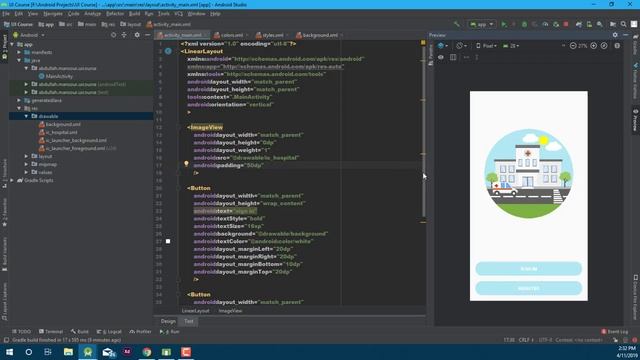This screenshot has width=640, height=360.
Task: Click the Windows Start button
Action: pos(9,352)
